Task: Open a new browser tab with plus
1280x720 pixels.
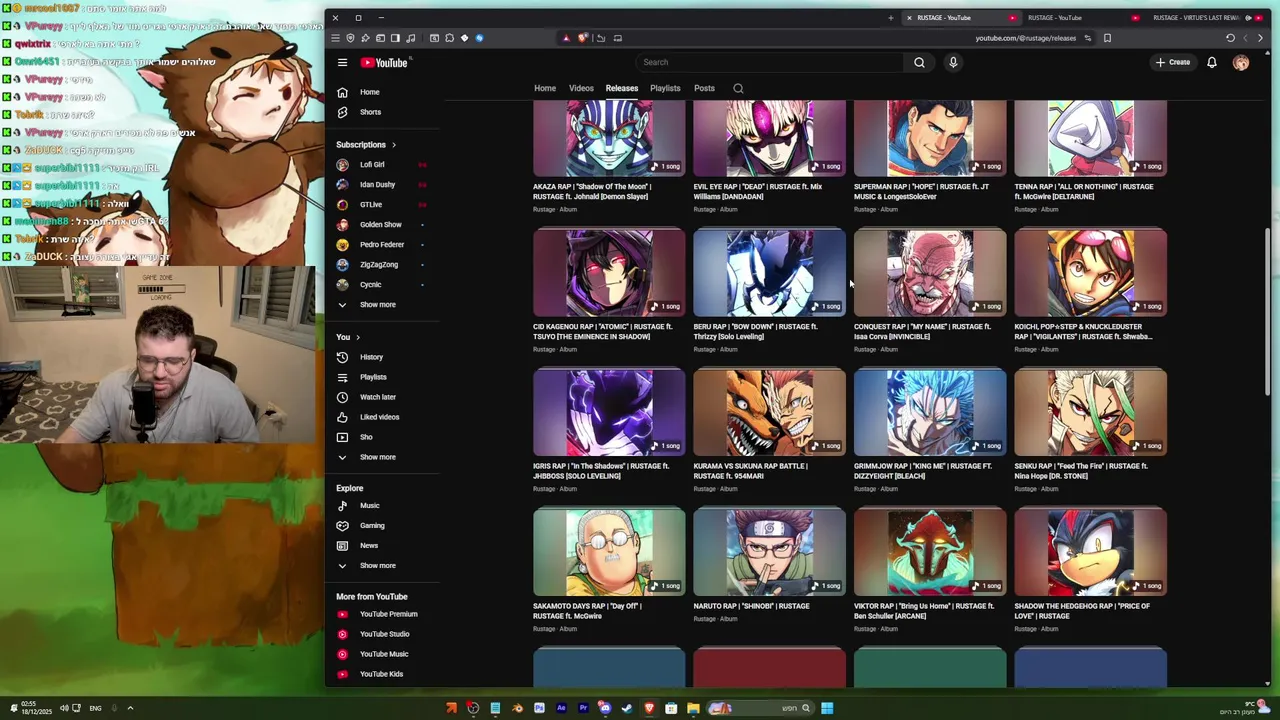Action: point(890,17)
